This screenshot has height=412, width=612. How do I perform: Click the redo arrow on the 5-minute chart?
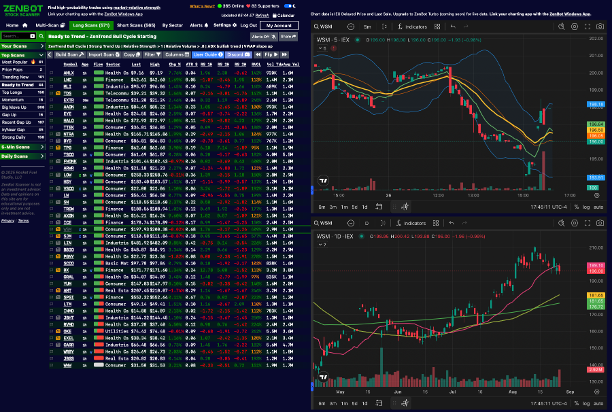click(x=466, y=27)
